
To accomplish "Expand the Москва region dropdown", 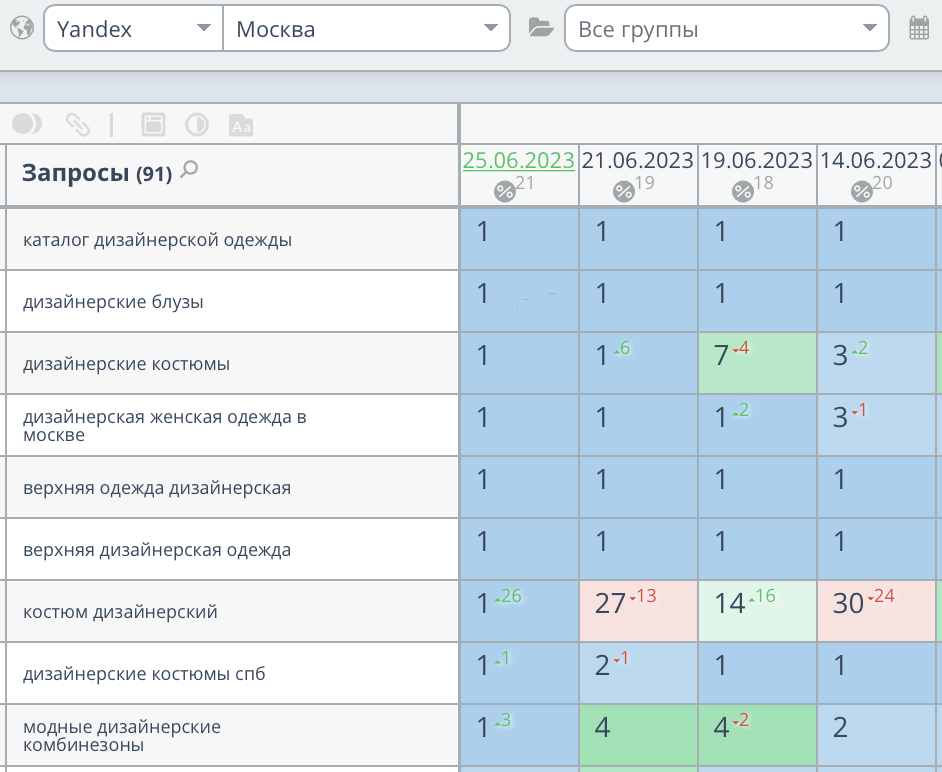I will pyautogui.click(x=366, y=29).
